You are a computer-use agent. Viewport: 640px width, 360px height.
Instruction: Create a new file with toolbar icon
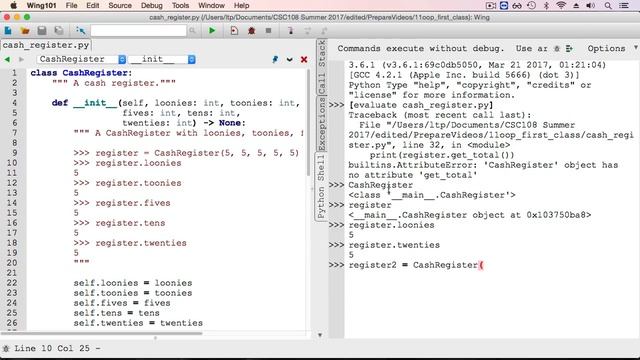(8, 31)
